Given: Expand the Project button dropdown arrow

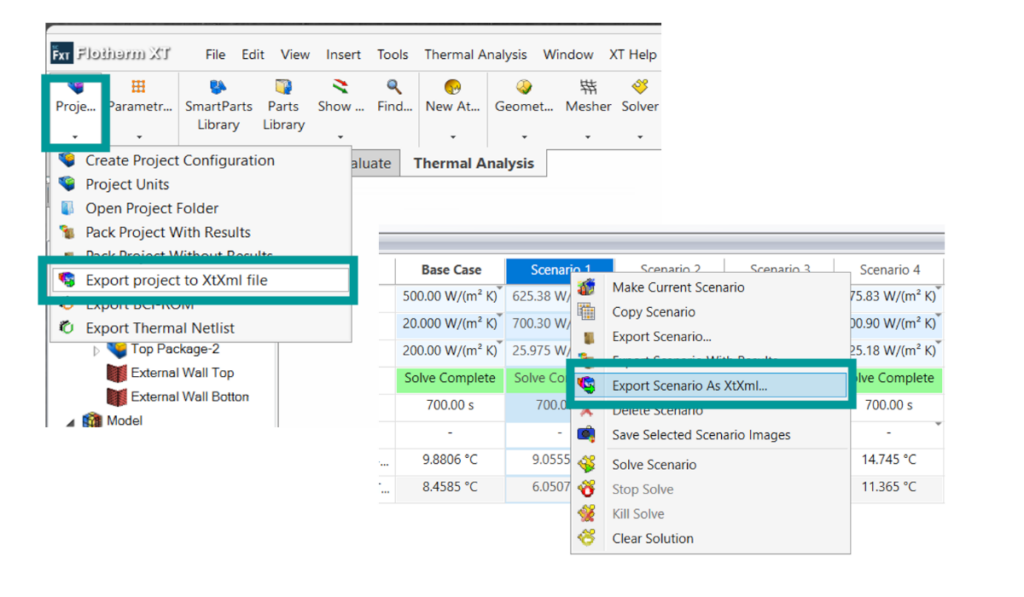Looking at the screenshot, I should click(x=75, y=137).
